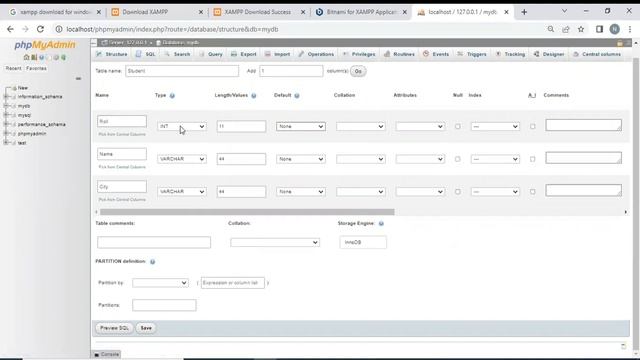
Task: Click the Length/Values help icon
Action: [253, 96]
